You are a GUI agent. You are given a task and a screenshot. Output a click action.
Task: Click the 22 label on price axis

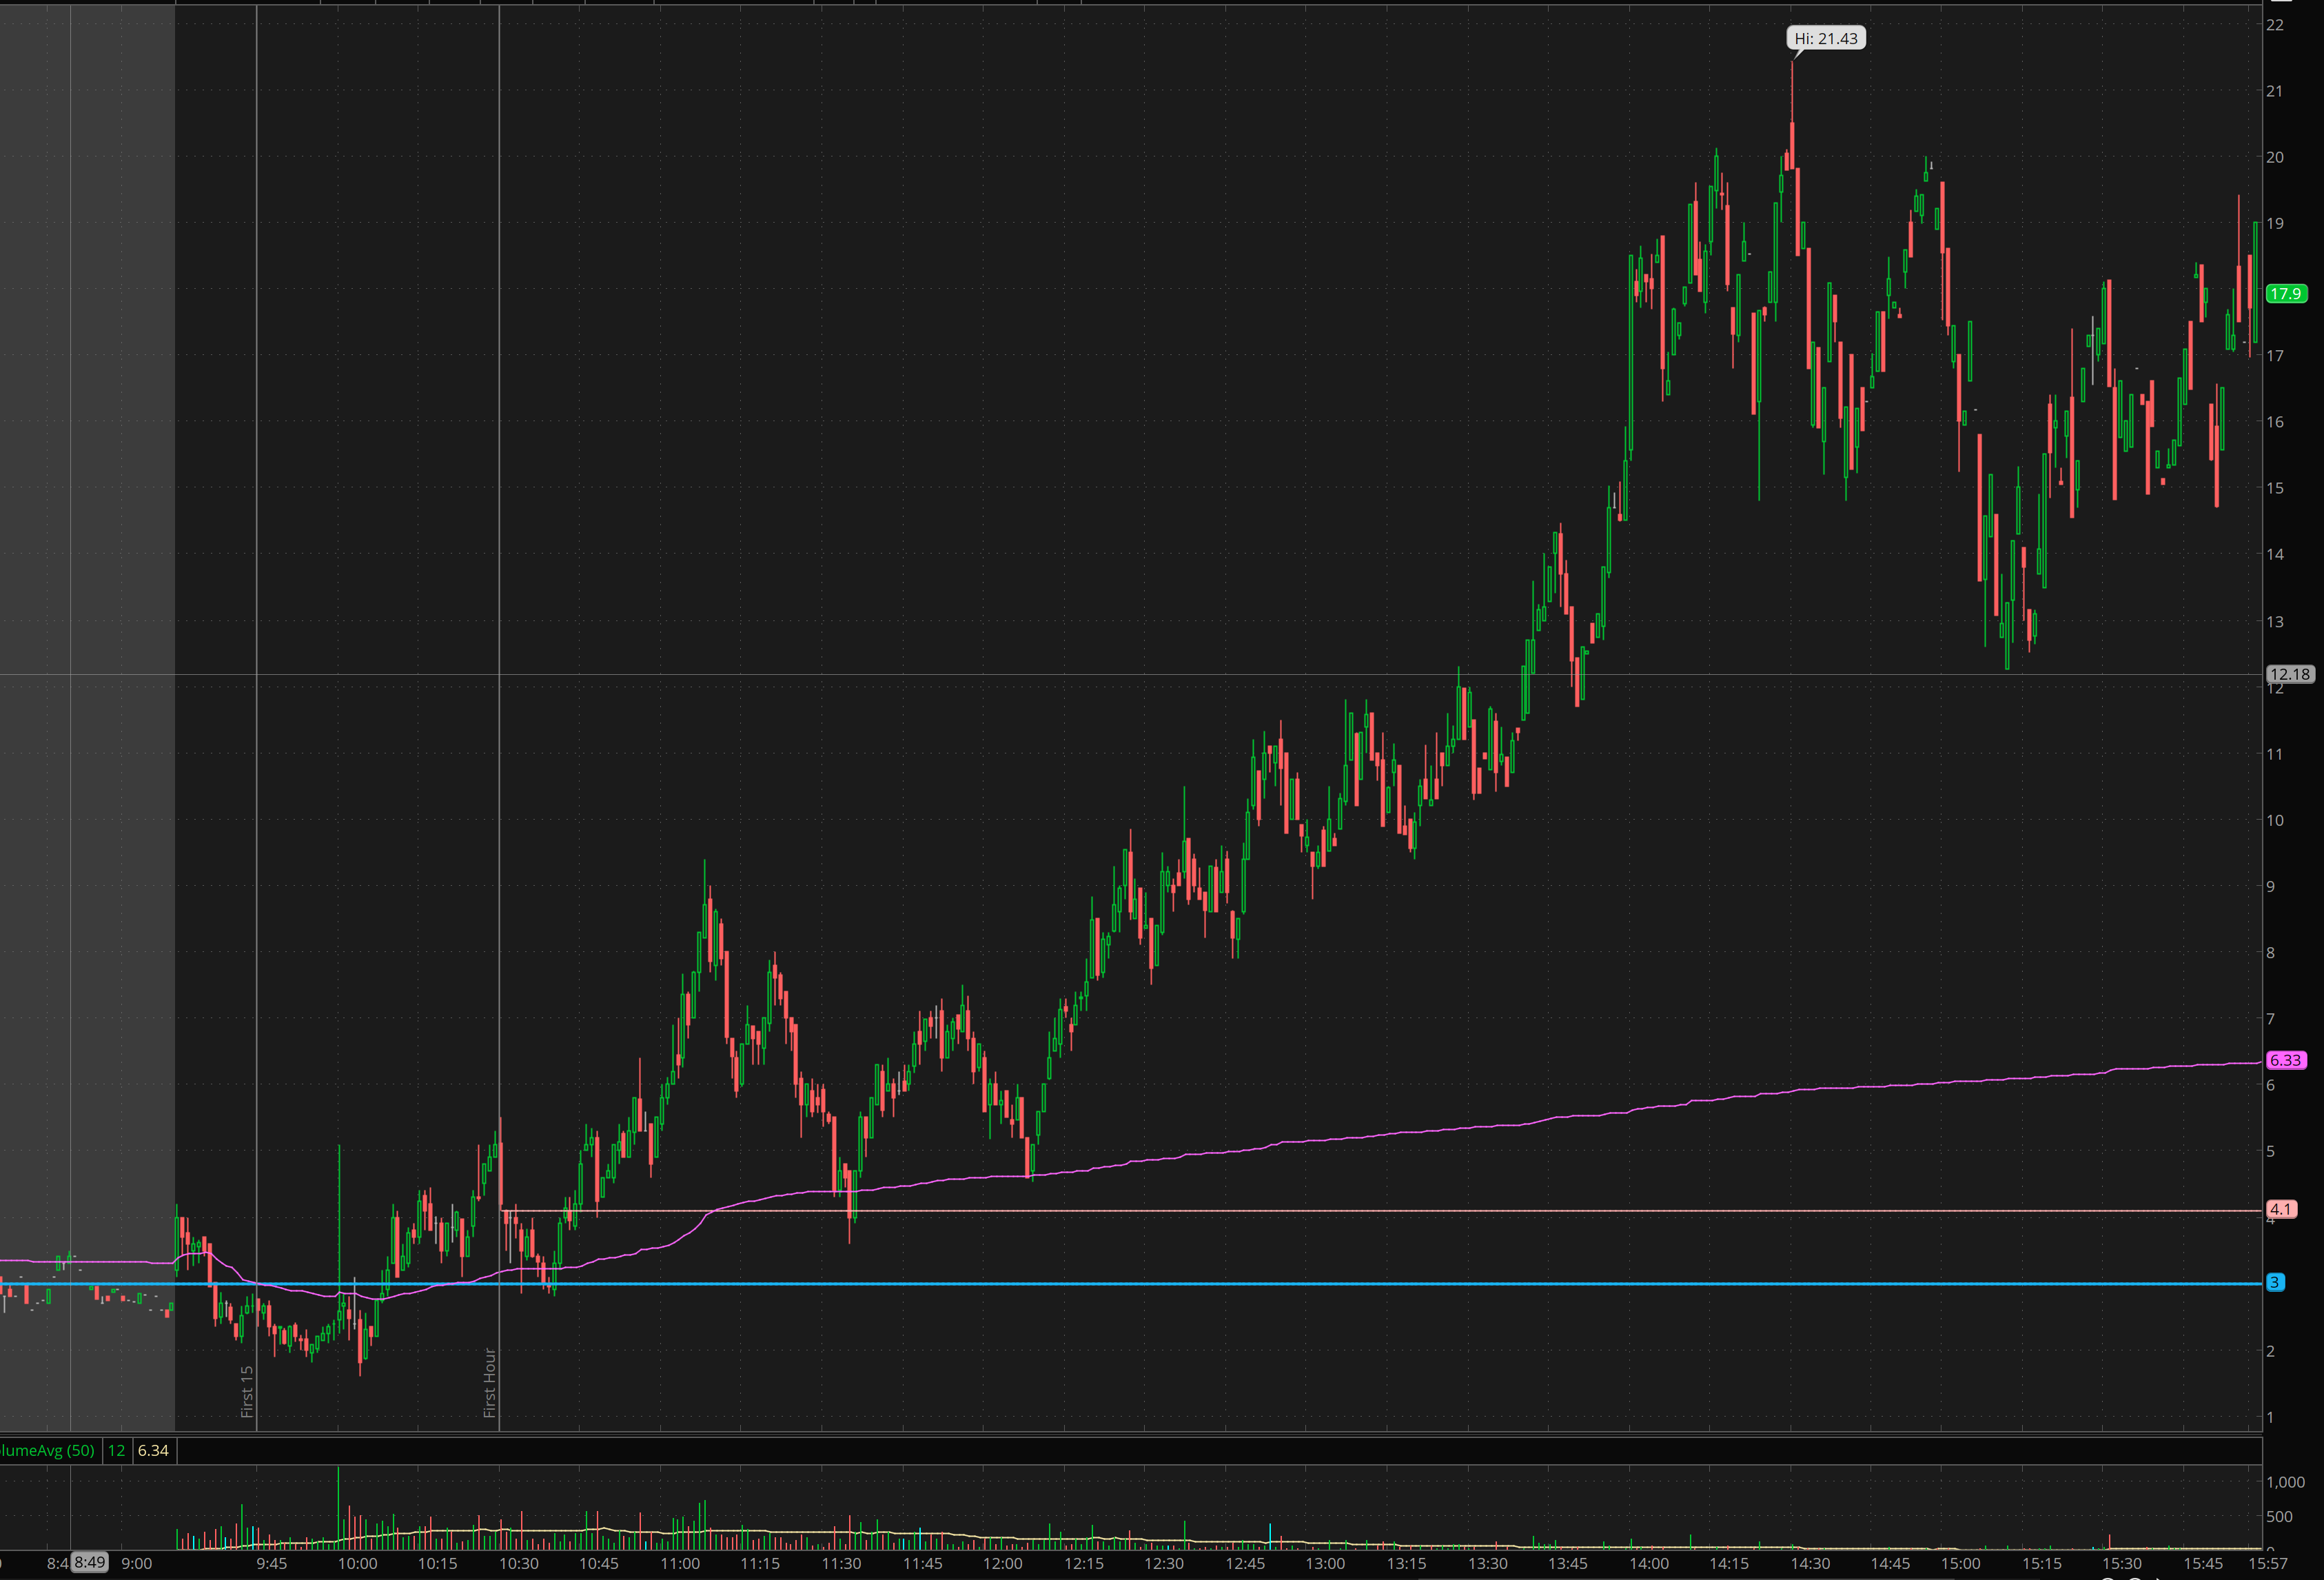[x=2275, y=25]
